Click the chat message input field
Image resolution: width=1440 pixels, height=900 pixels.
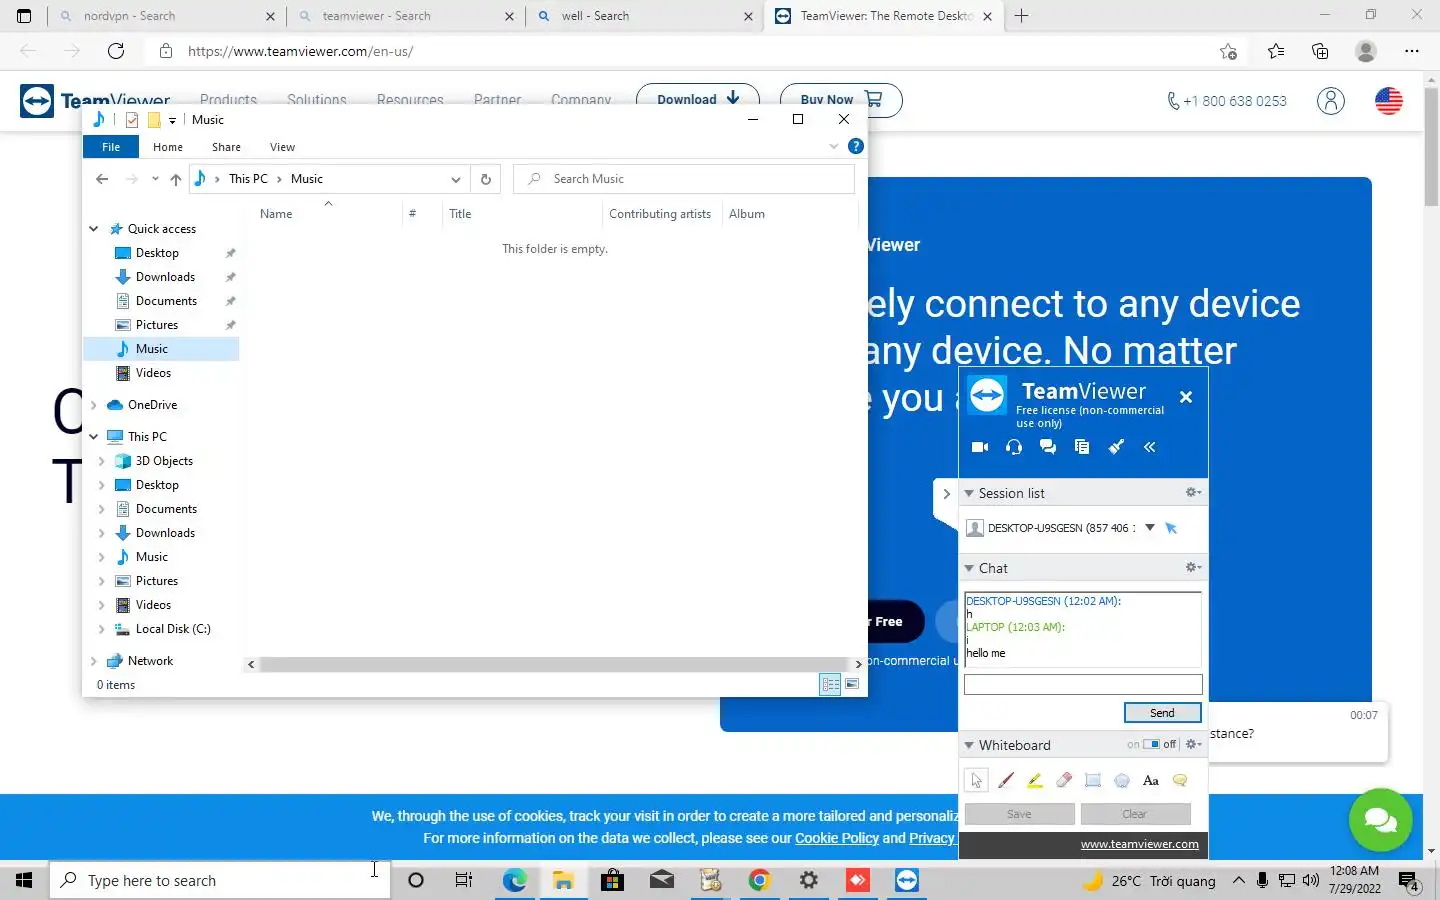point(1083,684)
